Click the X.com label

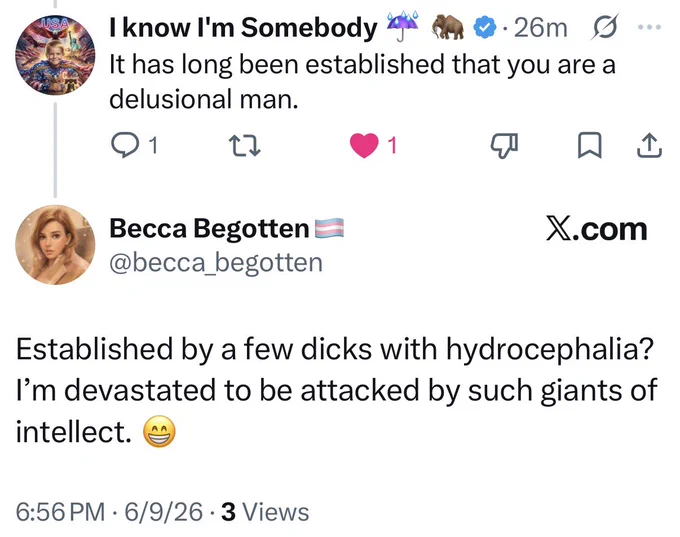[596, 229]
